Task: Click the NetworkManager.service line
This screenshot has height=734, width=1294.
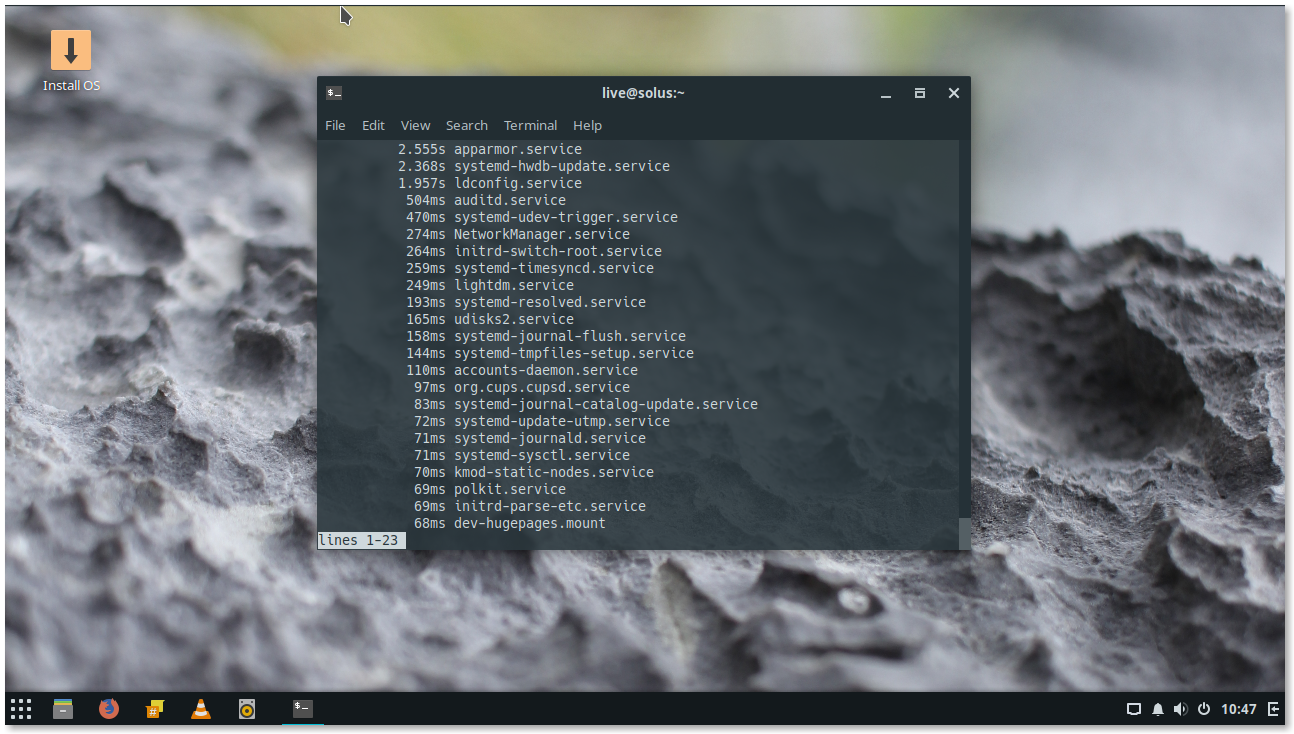Action: coord(518,234)
